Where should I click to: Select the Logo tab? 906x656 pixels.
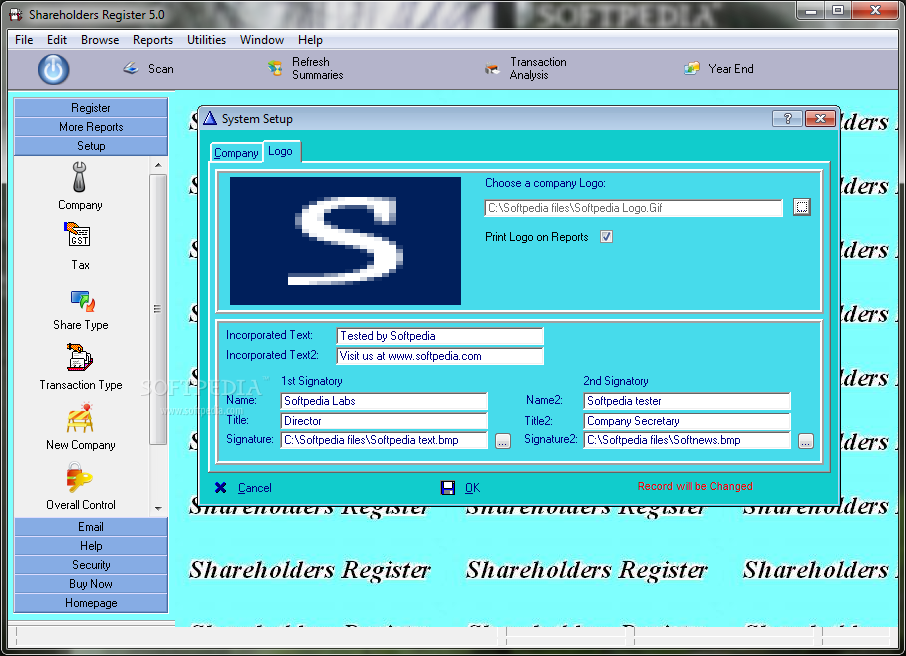pos(280,151)
